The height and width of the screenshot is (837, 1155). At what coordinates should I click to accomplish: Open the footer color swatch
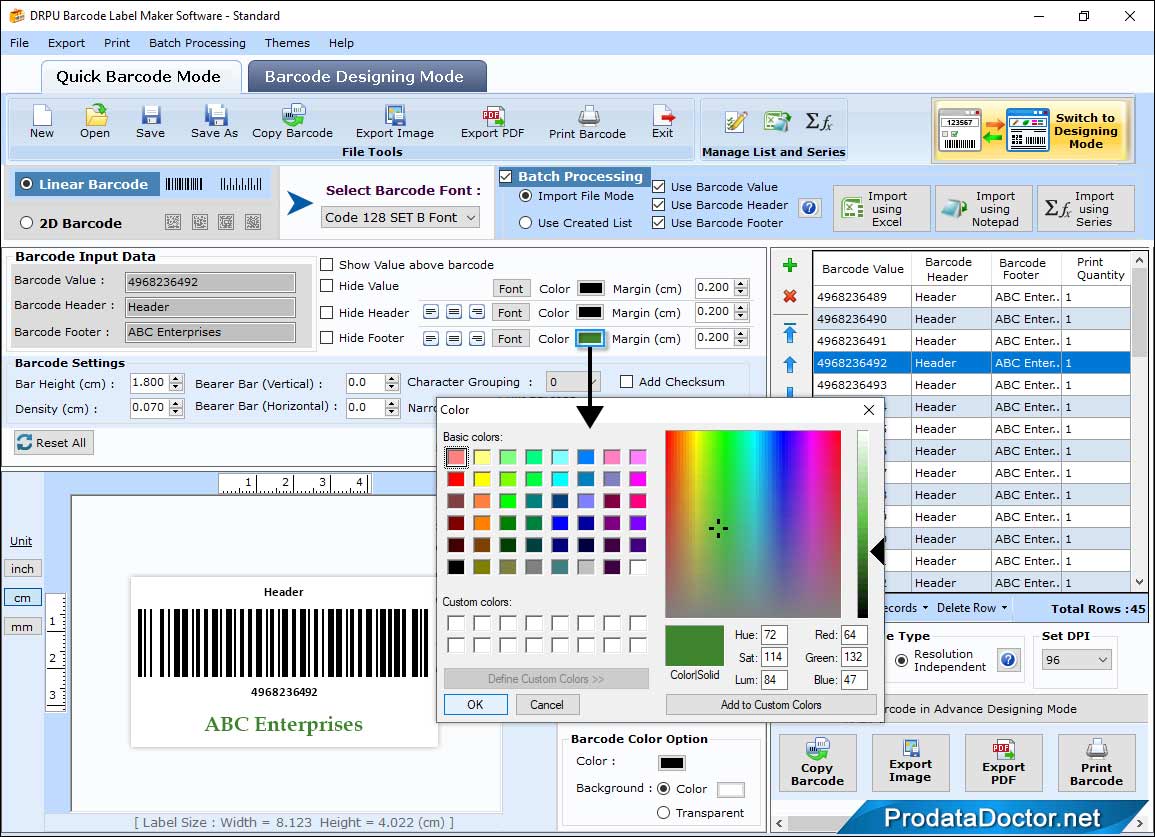tap(589, 338)
